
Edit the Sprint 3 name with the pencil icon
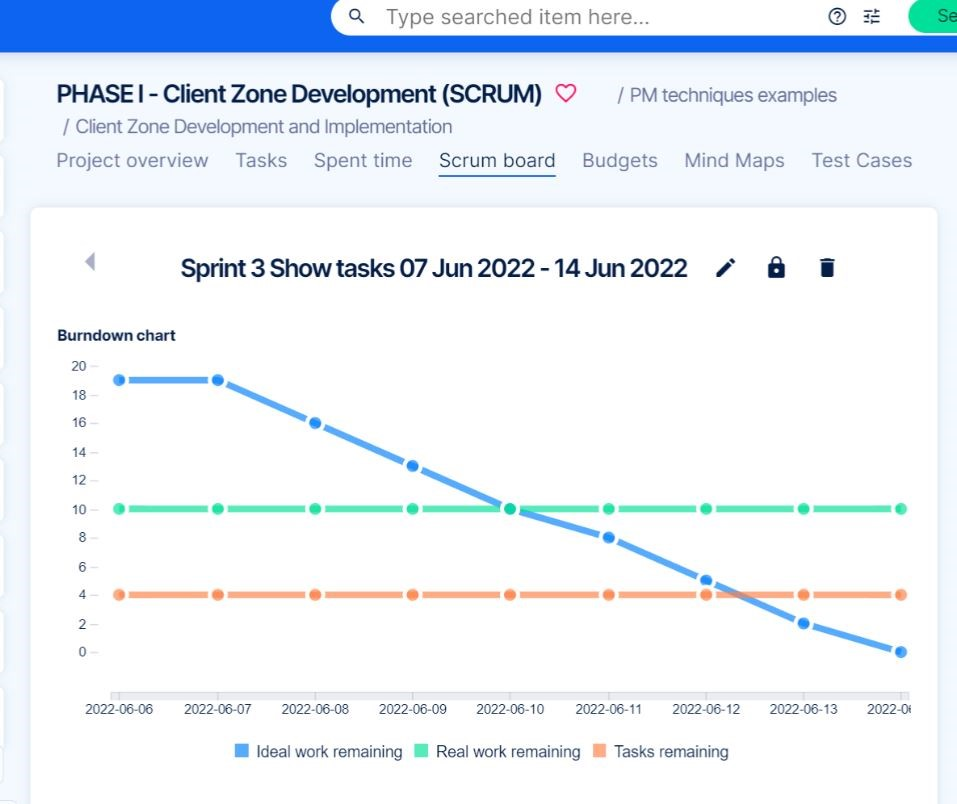(x=725, y=267)
